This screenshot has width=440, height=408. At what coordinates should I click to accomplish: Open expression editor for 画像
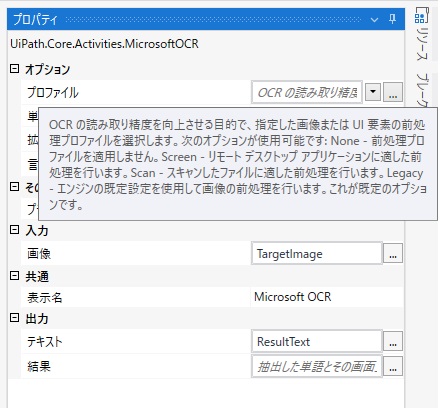click(x=393, y=253)
